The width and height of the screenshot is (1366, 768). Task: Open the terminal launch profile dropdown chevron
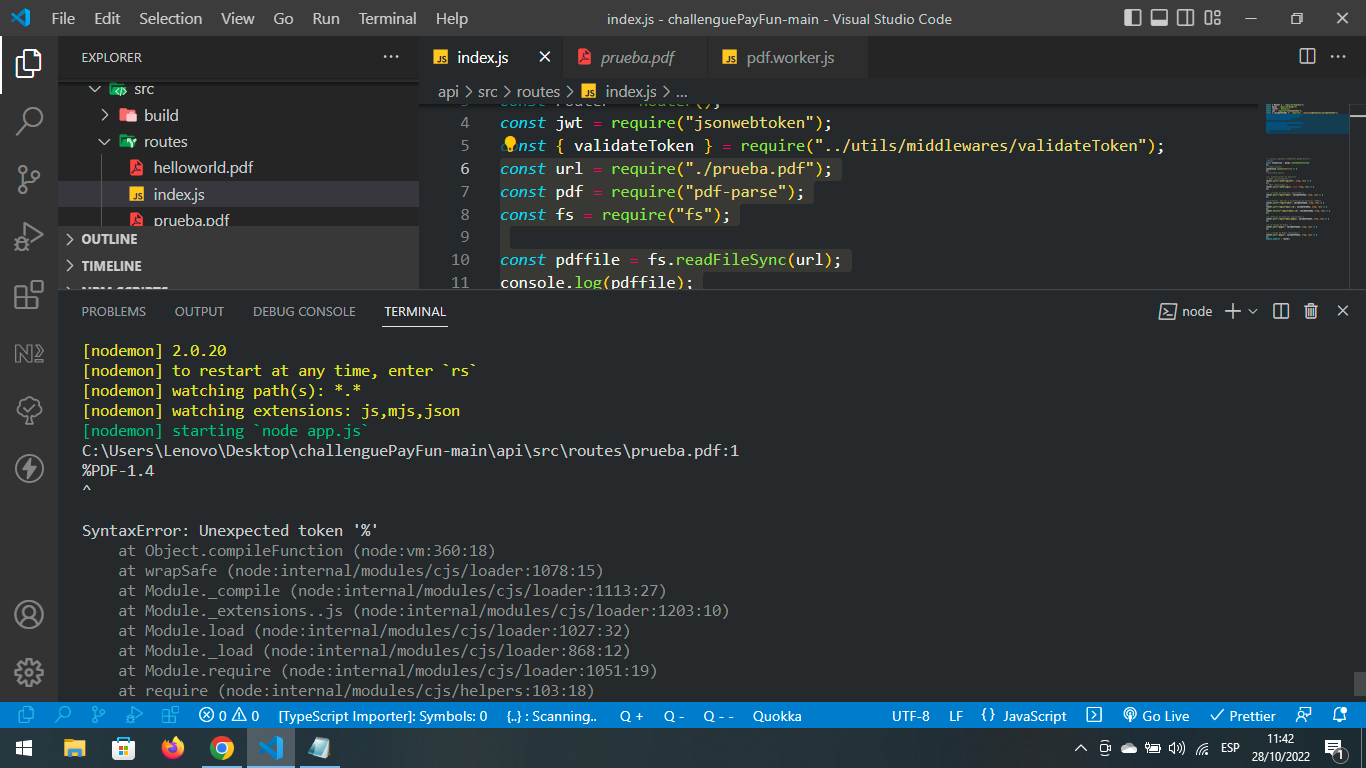pos(1252,312)
